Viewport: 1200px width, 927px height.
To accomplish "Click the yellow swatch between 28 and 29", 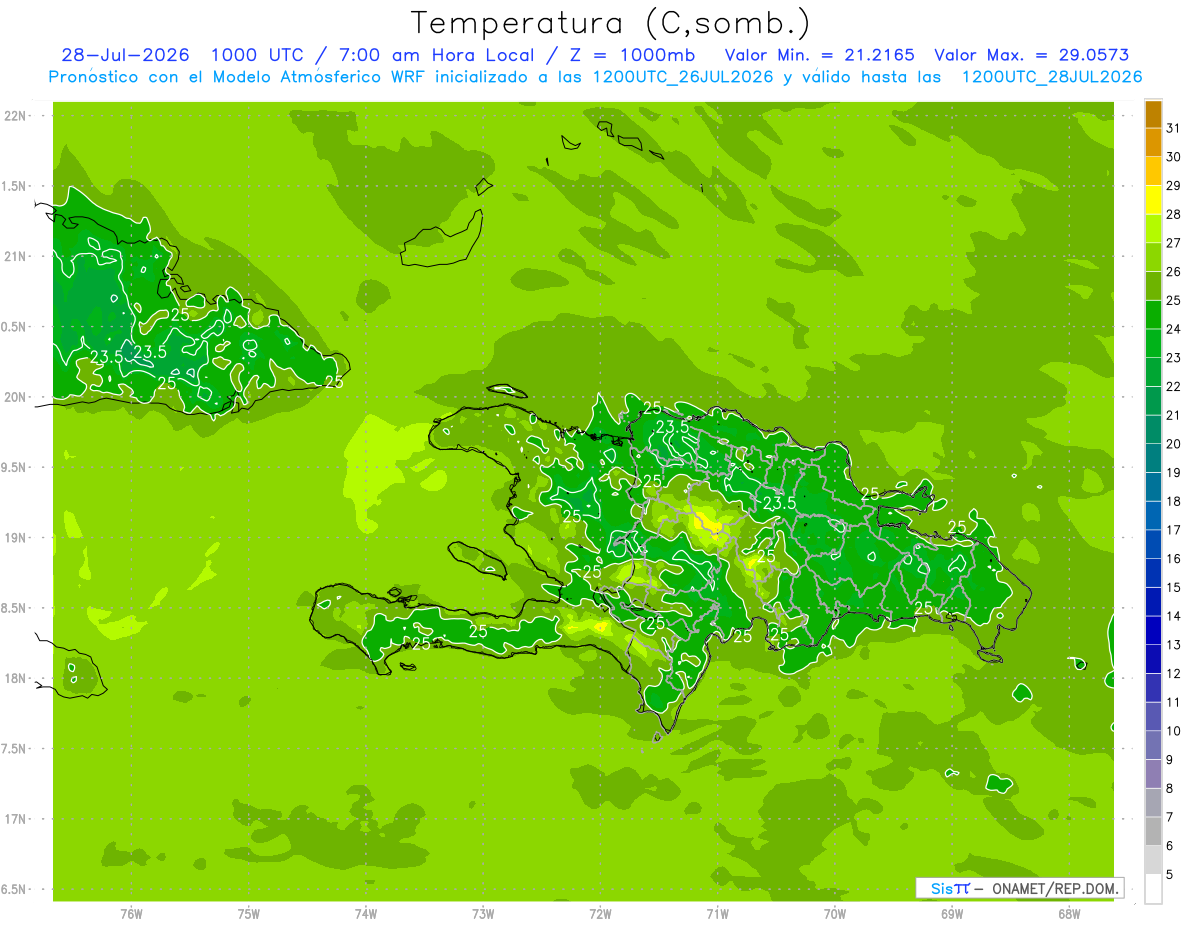I will [x=1153, y=200].
